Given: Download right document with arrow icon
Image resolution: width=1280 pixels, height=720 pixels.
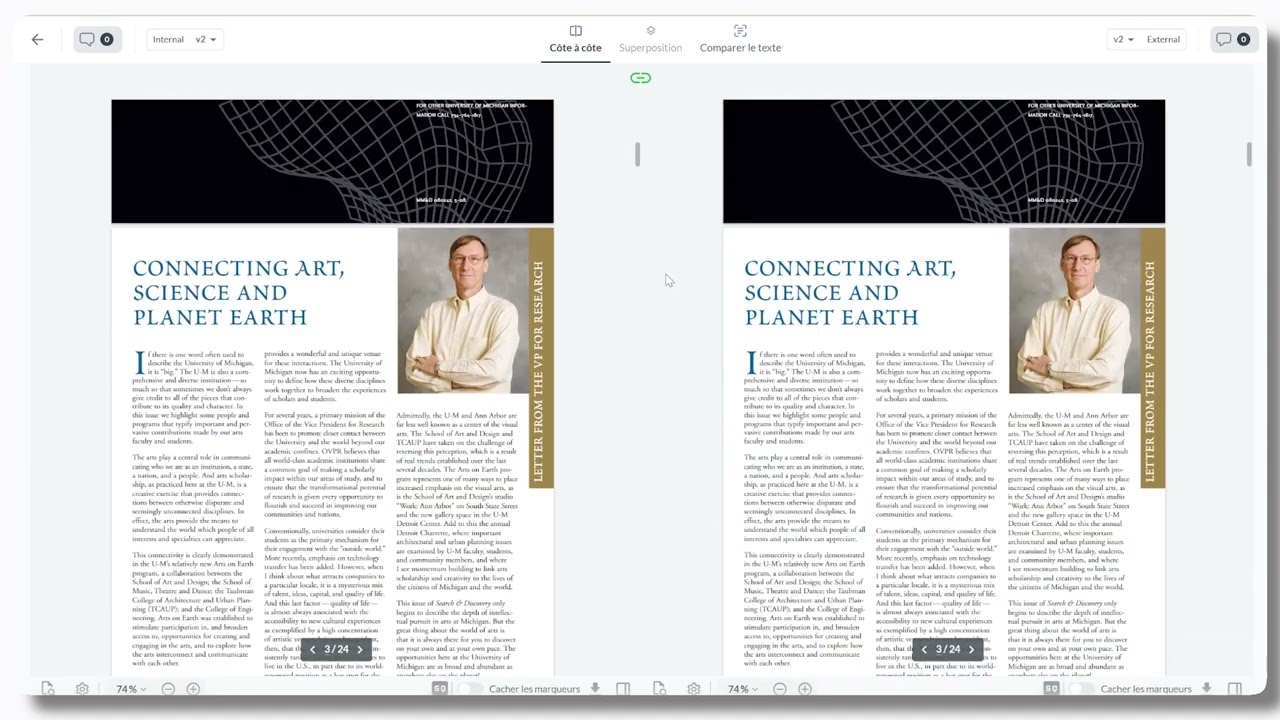Looking at the screenshot, I should [x=1207, y=688].
